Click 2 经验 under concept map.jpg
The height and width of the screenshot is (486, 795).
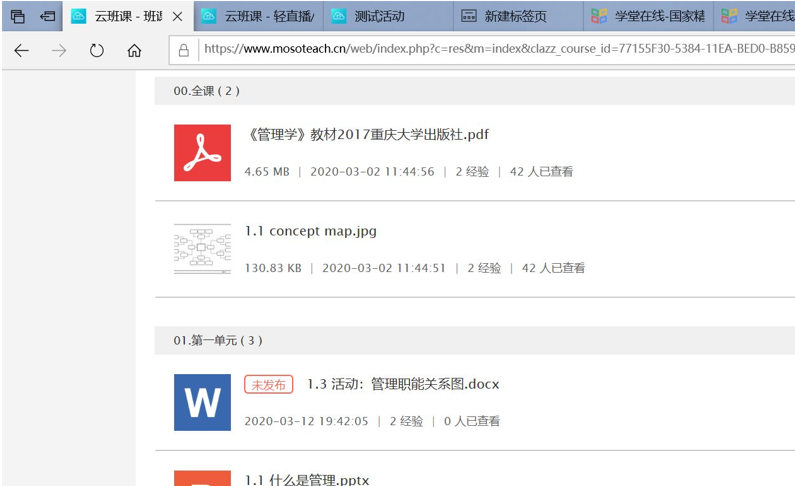484,268
